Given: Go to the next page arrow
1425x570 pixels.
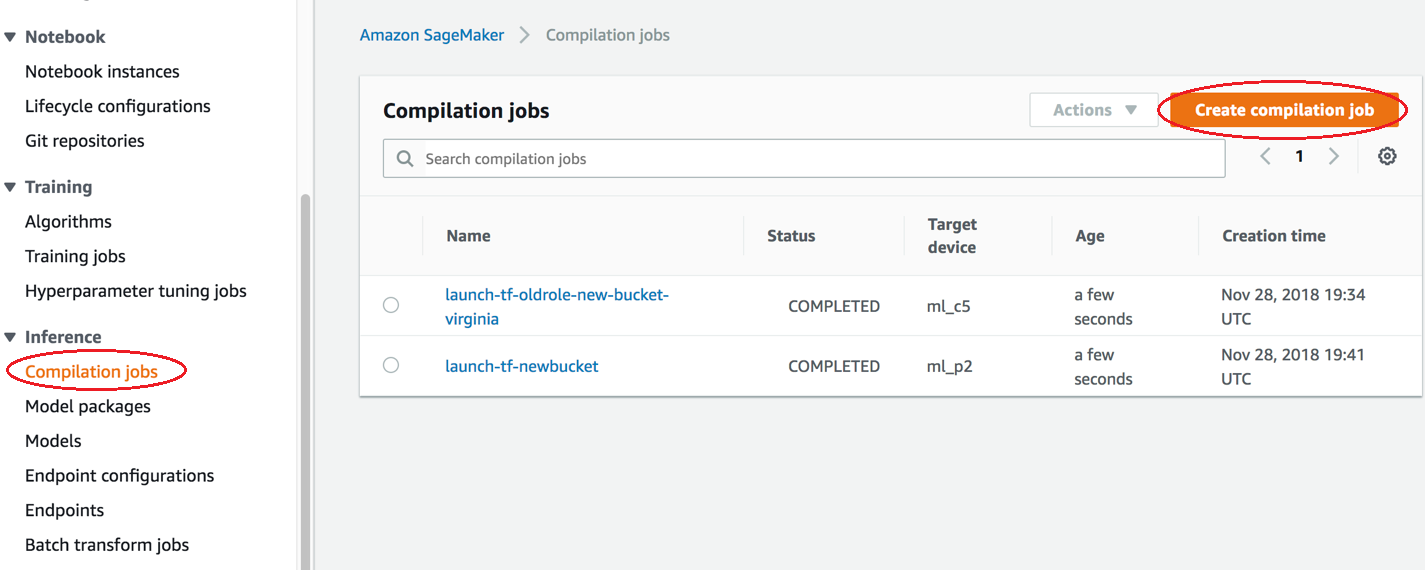Looking at the screenshot, I should coord(1333,157).
